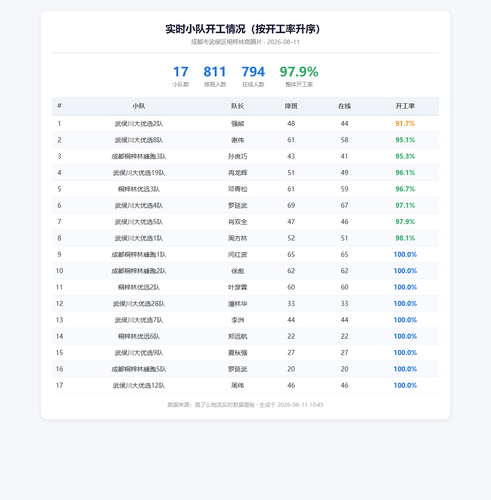Select team 武侯川大优选4队

139,205
